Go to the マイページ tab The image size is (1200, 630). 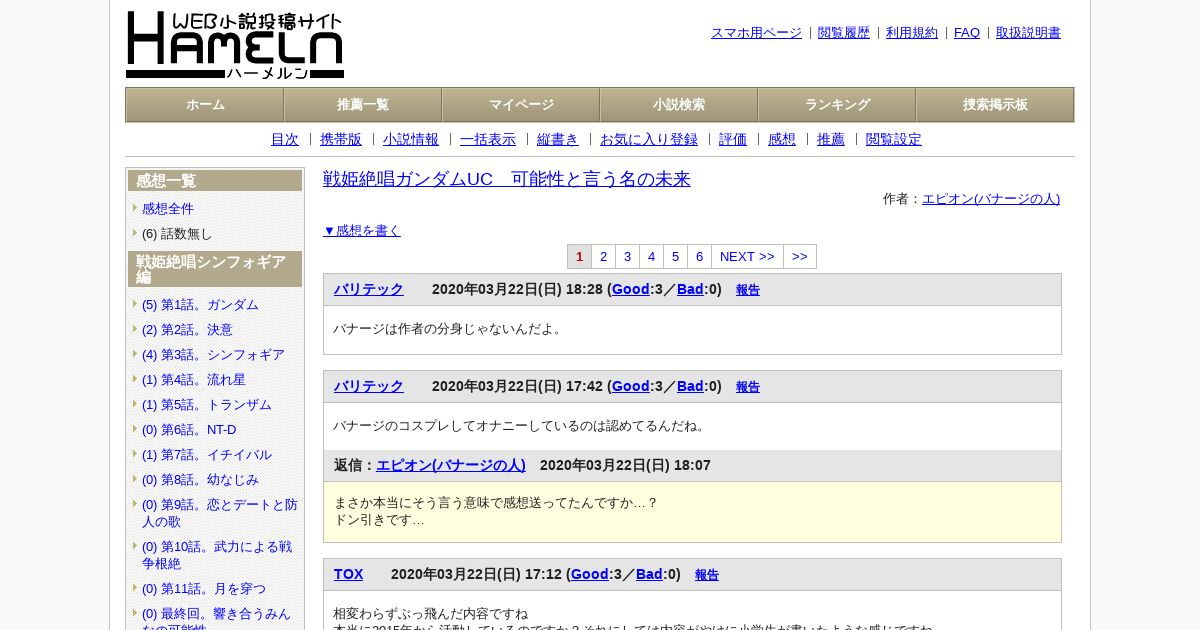tap(521, 105)
